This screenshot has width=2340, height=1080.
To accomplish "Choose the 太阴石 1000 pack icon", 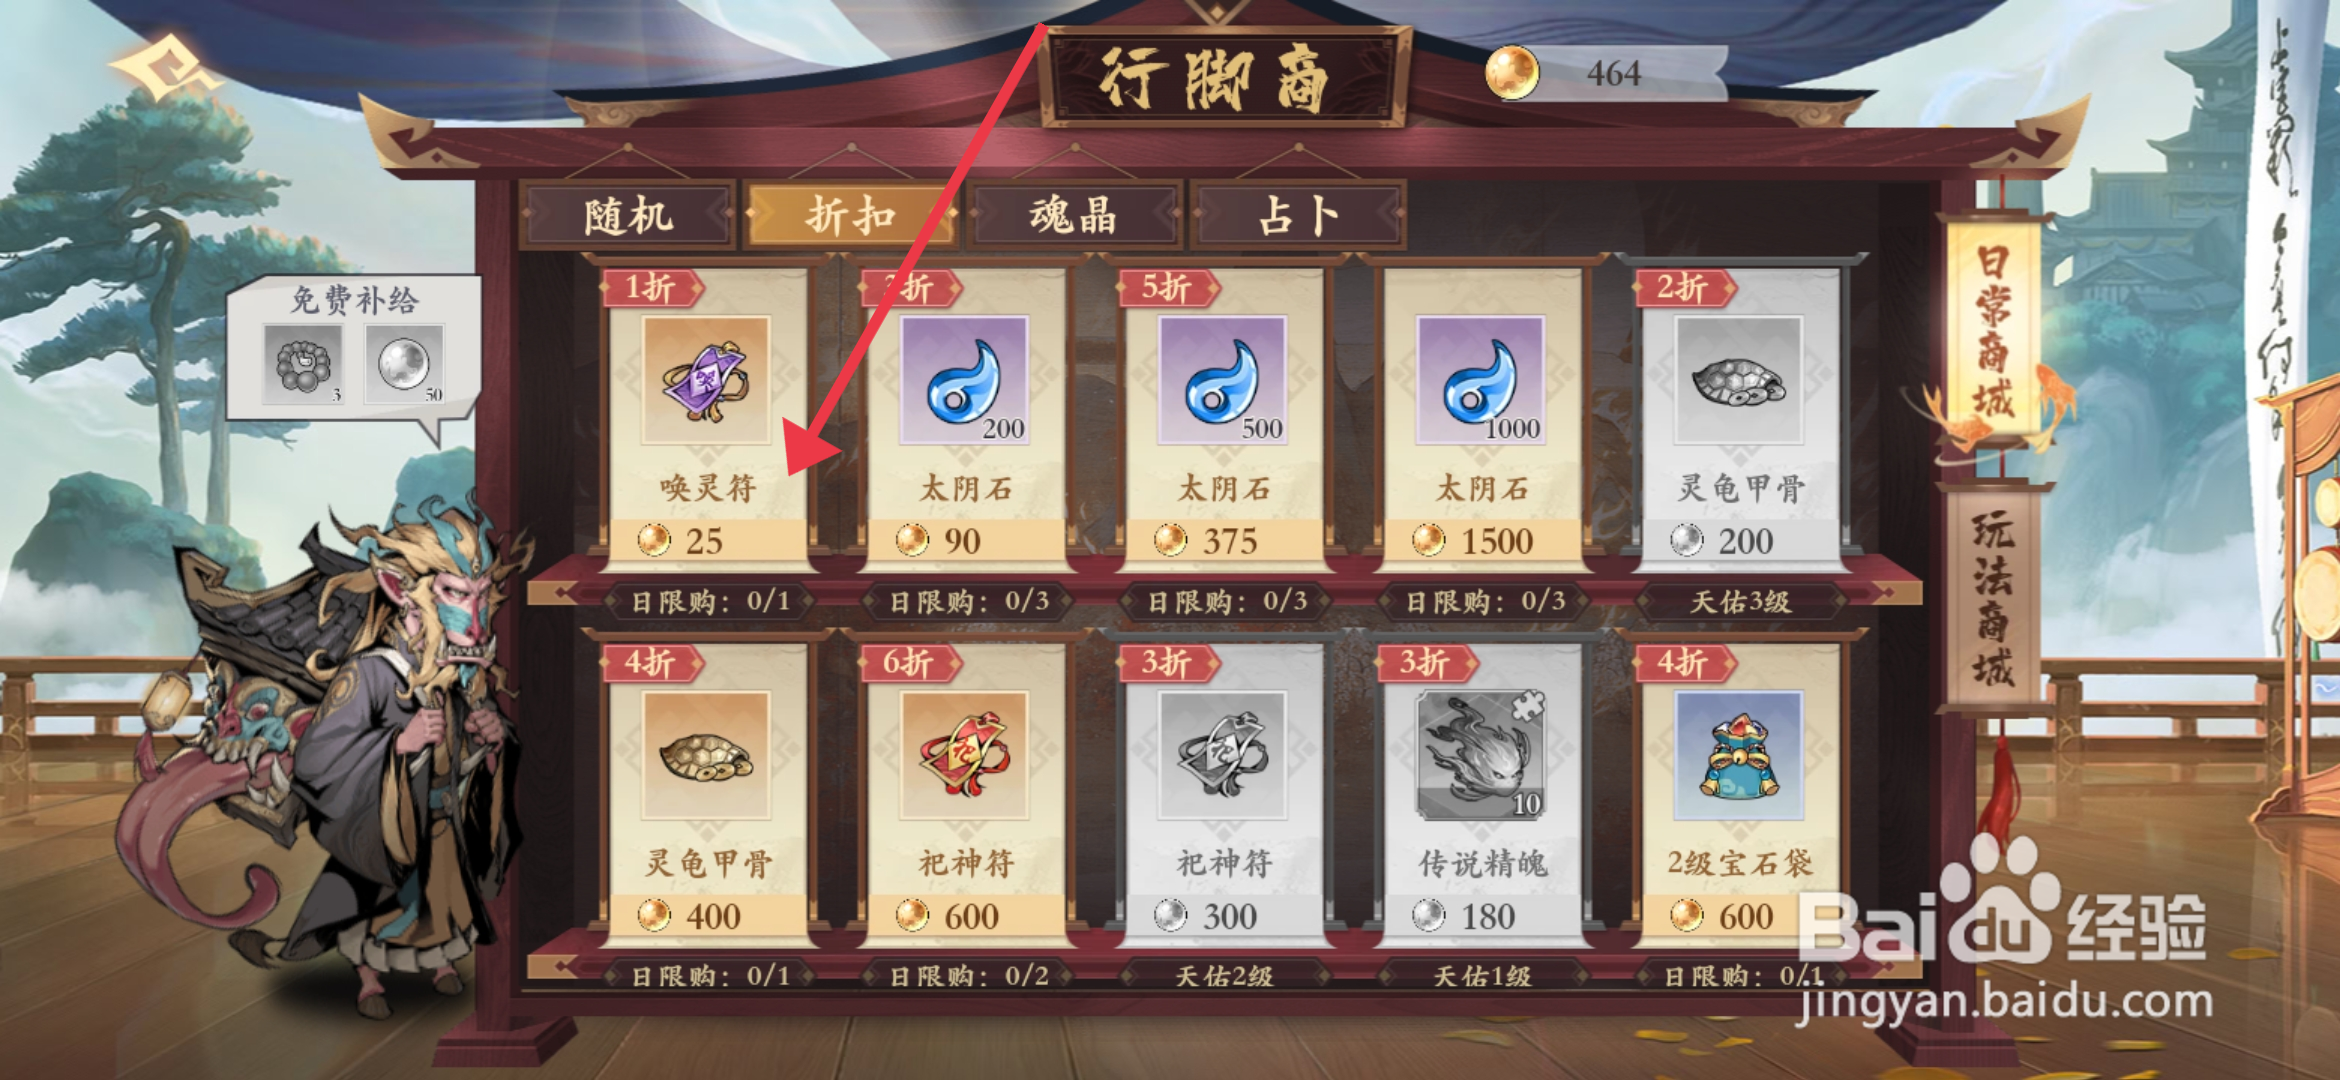I will 1480,380.
